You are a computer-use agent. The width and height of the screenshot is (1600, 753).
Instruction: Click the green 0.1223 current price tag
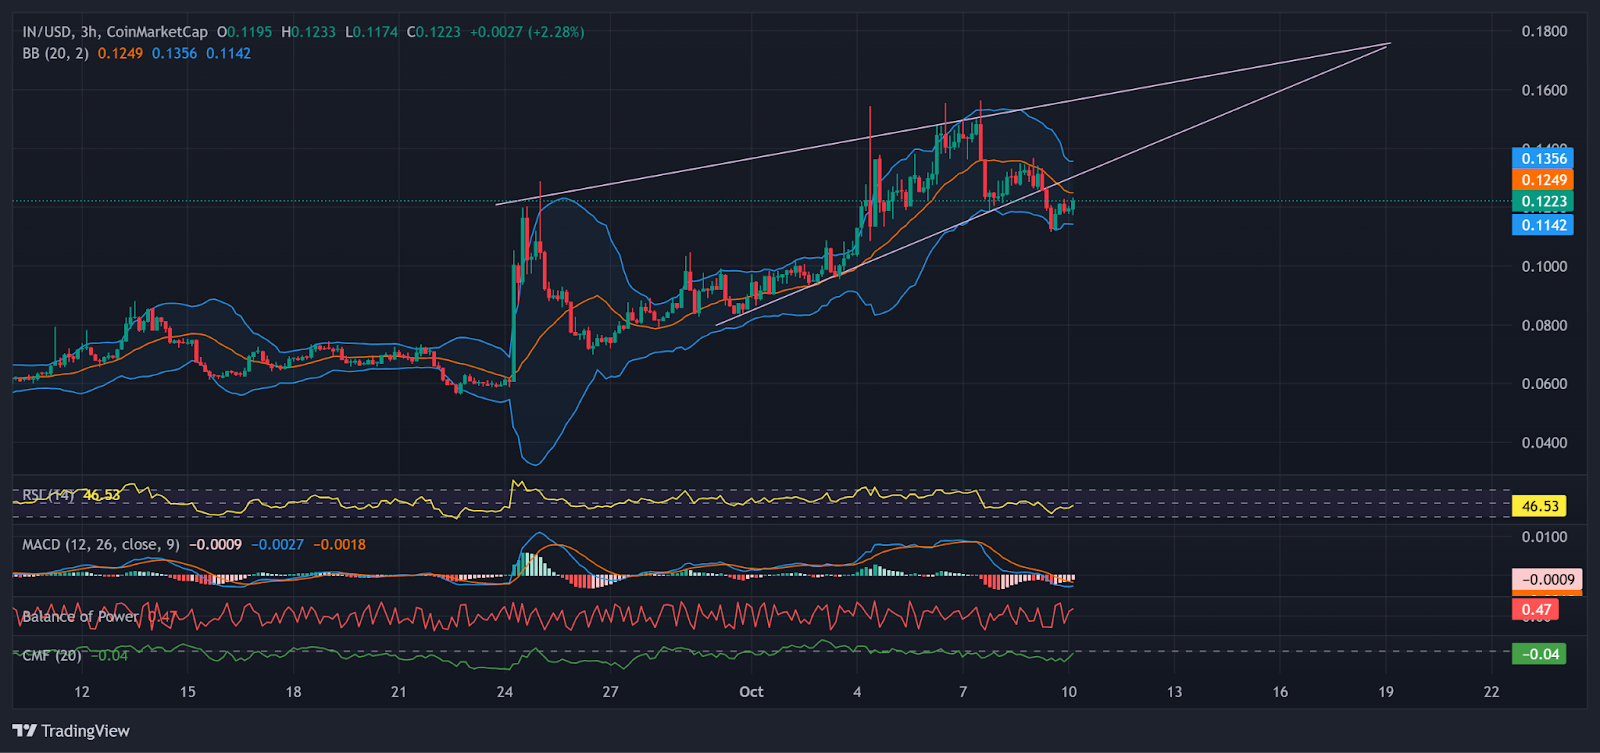pyautogui.click(x=1543, y=202)
